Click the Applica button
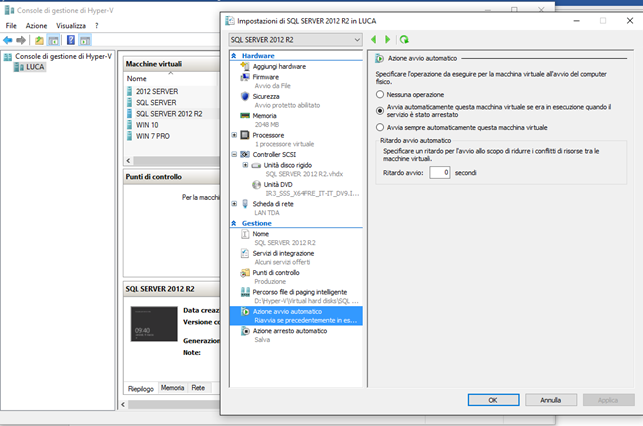Viewport: 643px width, 426px height. pyautogui.click(x=609, y=400)
